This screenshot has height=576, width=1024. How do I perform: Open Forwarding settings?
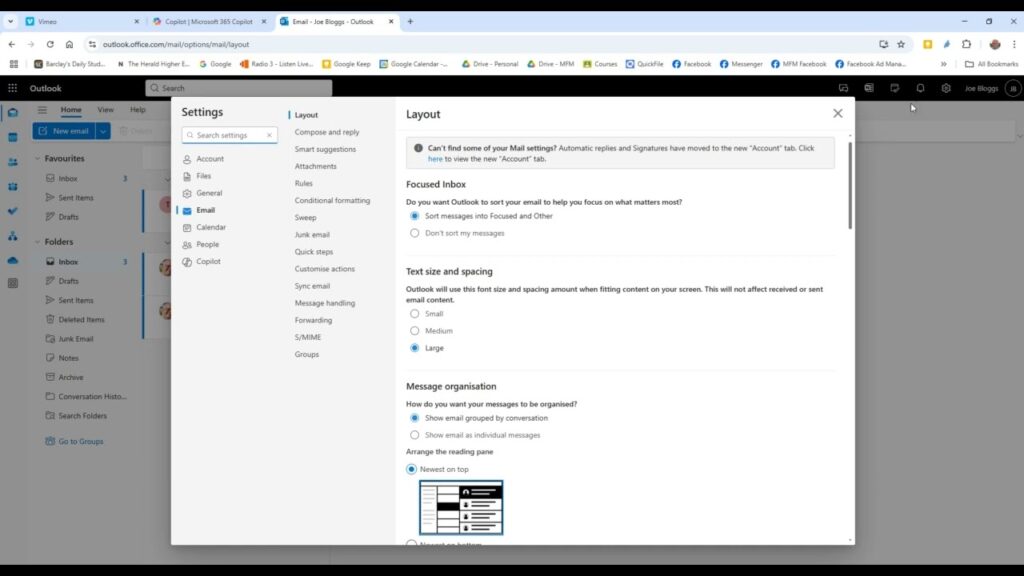[313, 320]
